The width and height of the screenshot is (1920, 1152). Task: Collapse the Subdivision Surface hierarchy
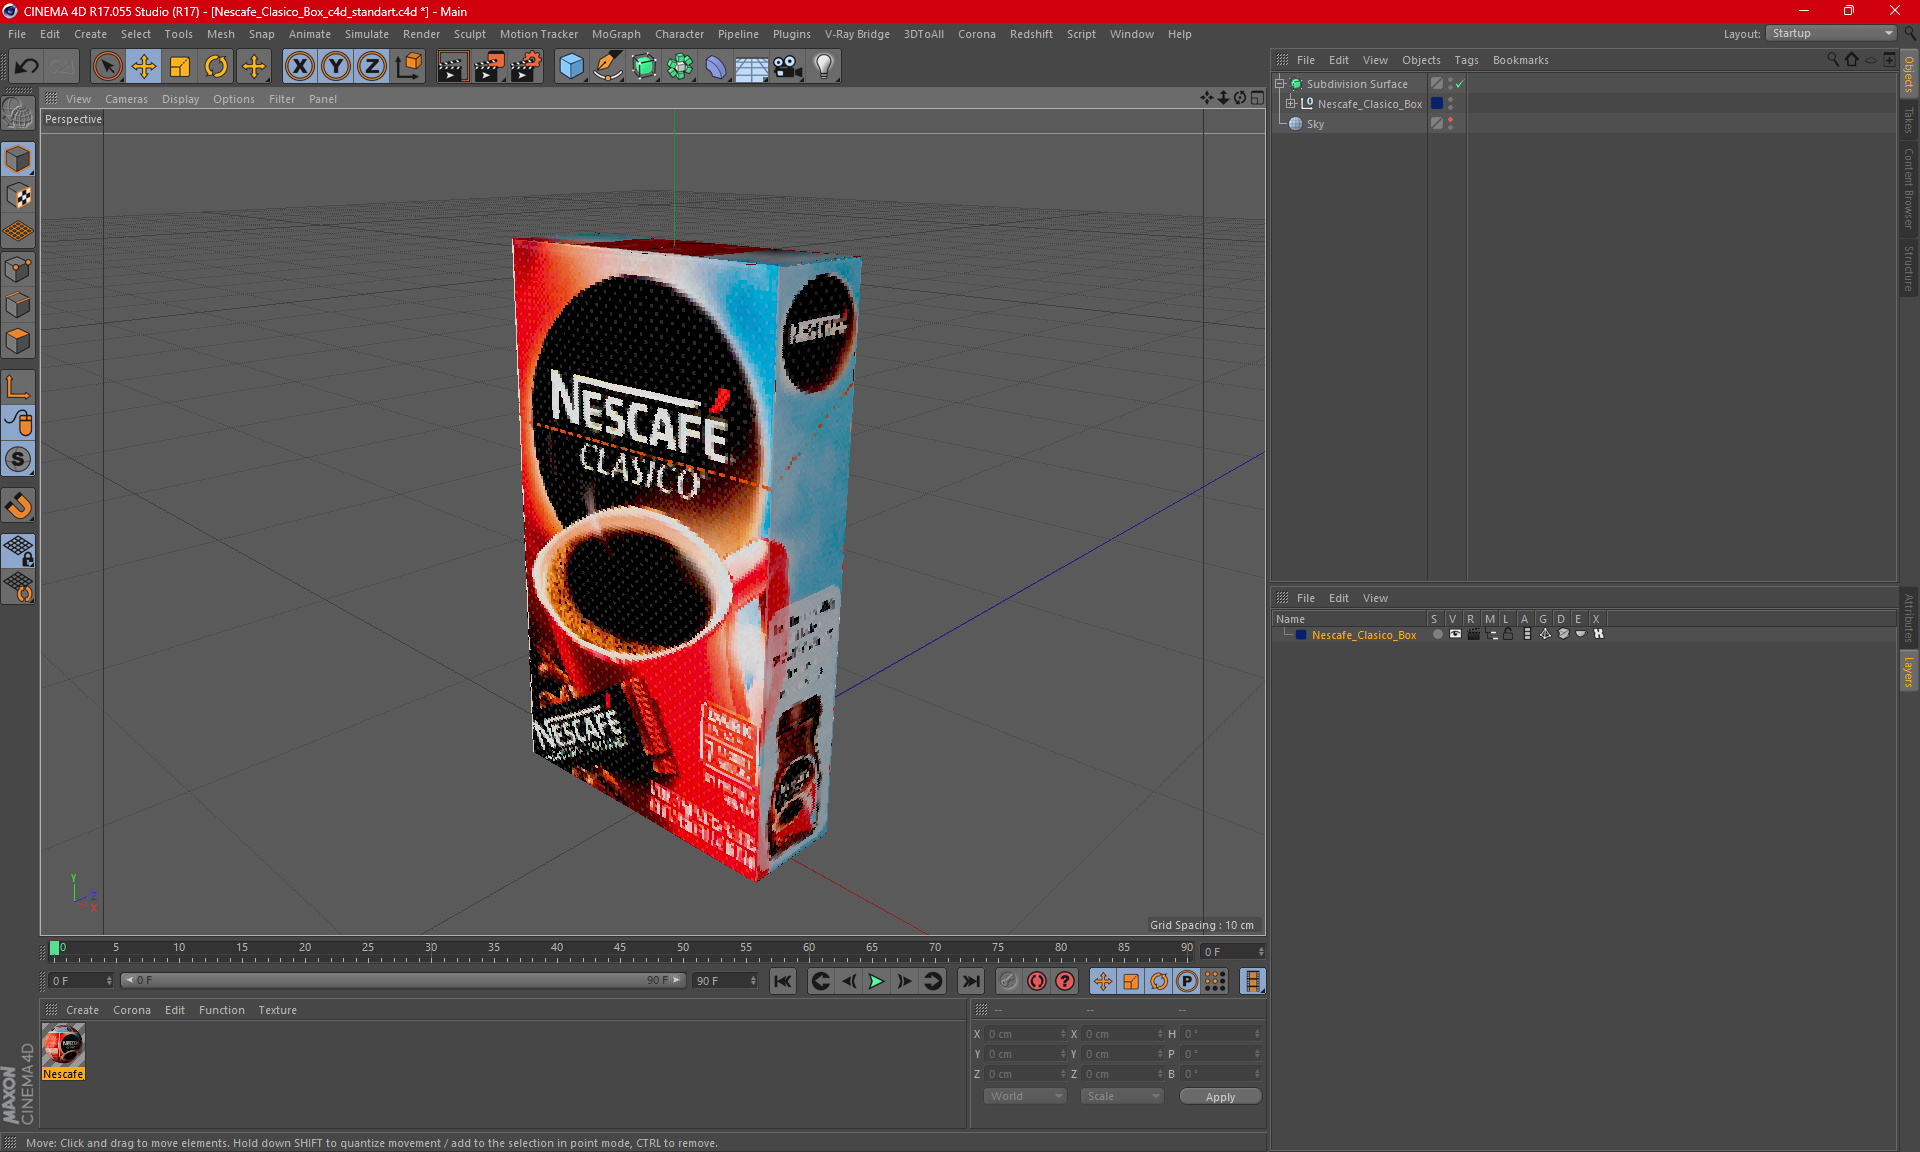pyautogui.click(x=1280, y=84)
